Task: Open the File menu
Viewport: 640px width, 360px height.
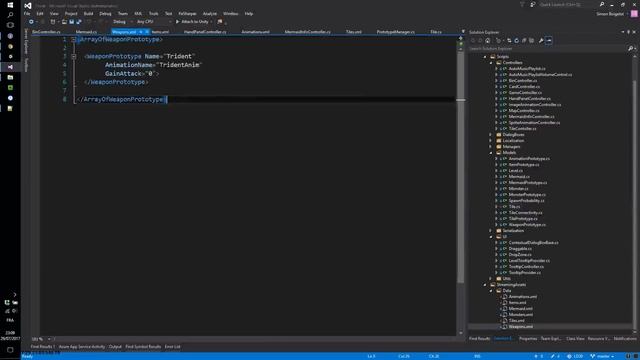Action: [27, 13]
